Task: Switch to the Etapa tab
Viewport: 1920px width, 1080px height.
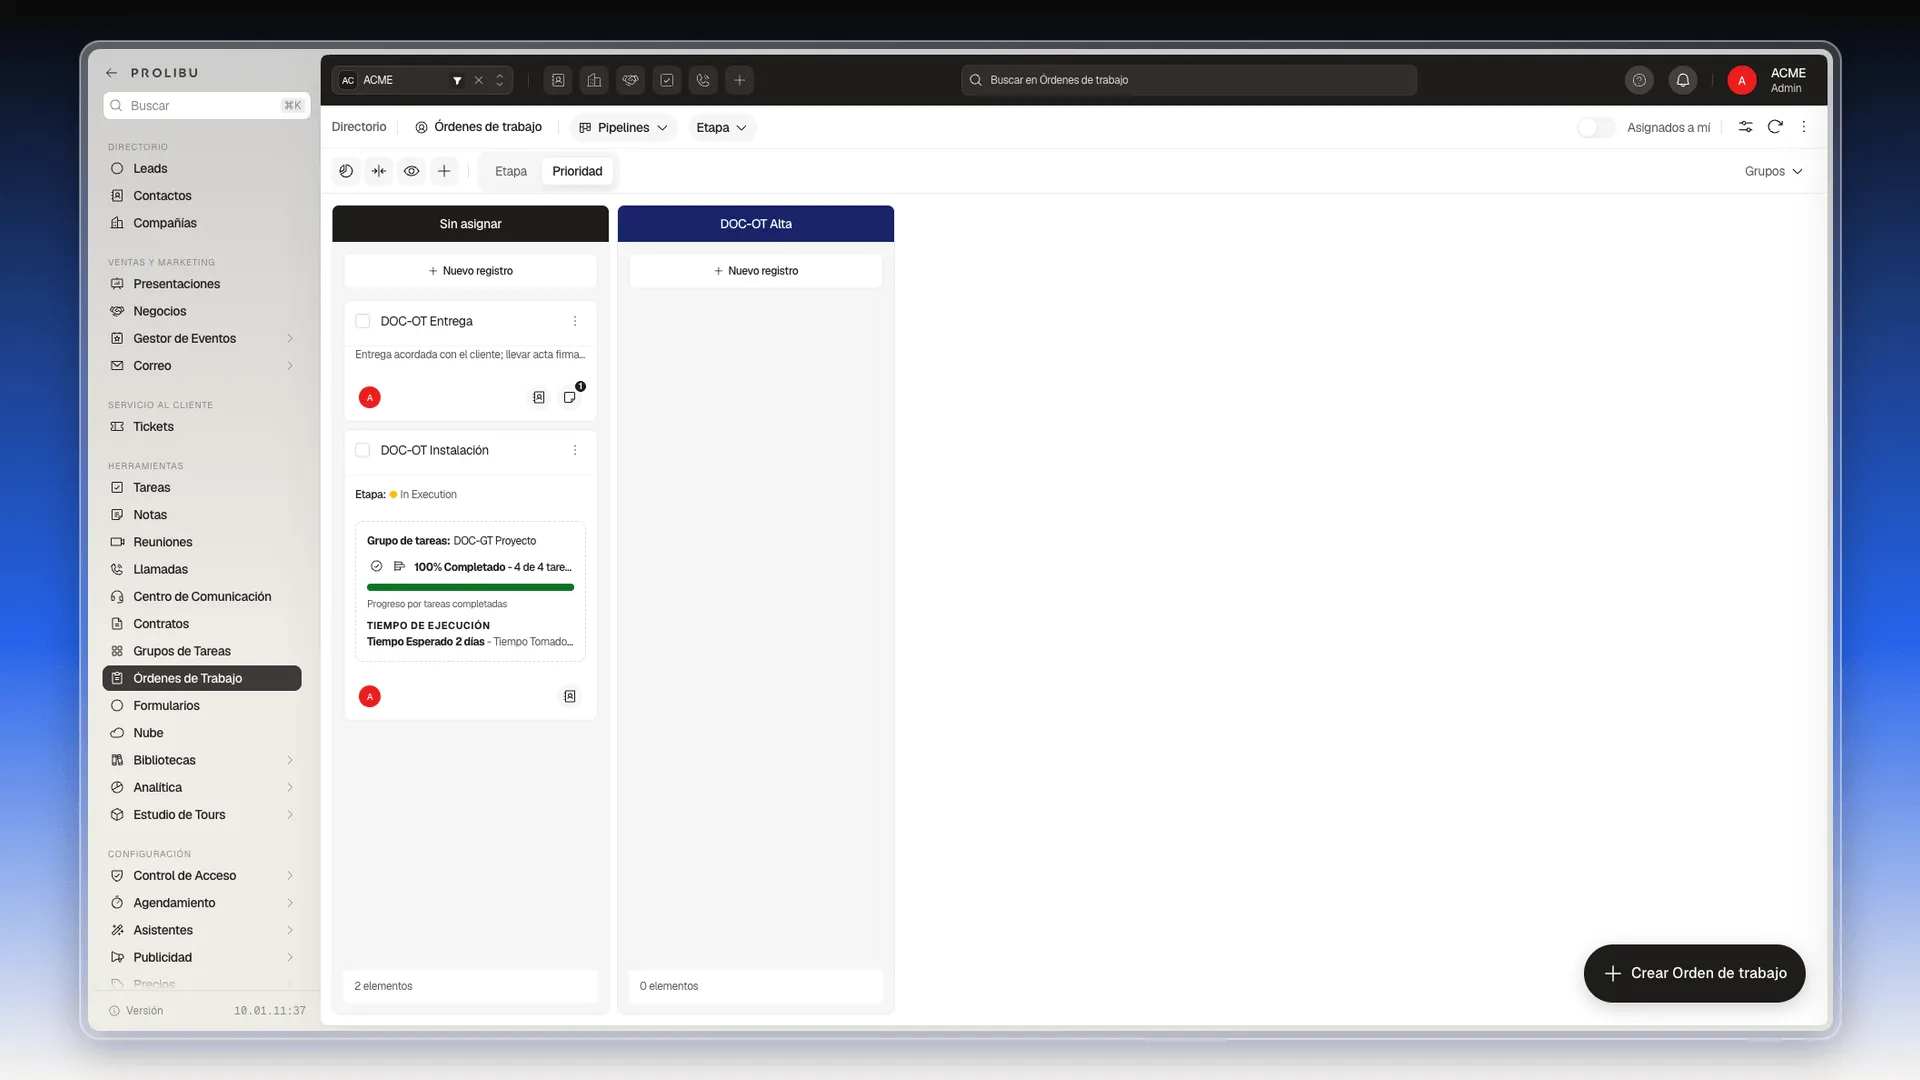Action: (x=510, y=171)
